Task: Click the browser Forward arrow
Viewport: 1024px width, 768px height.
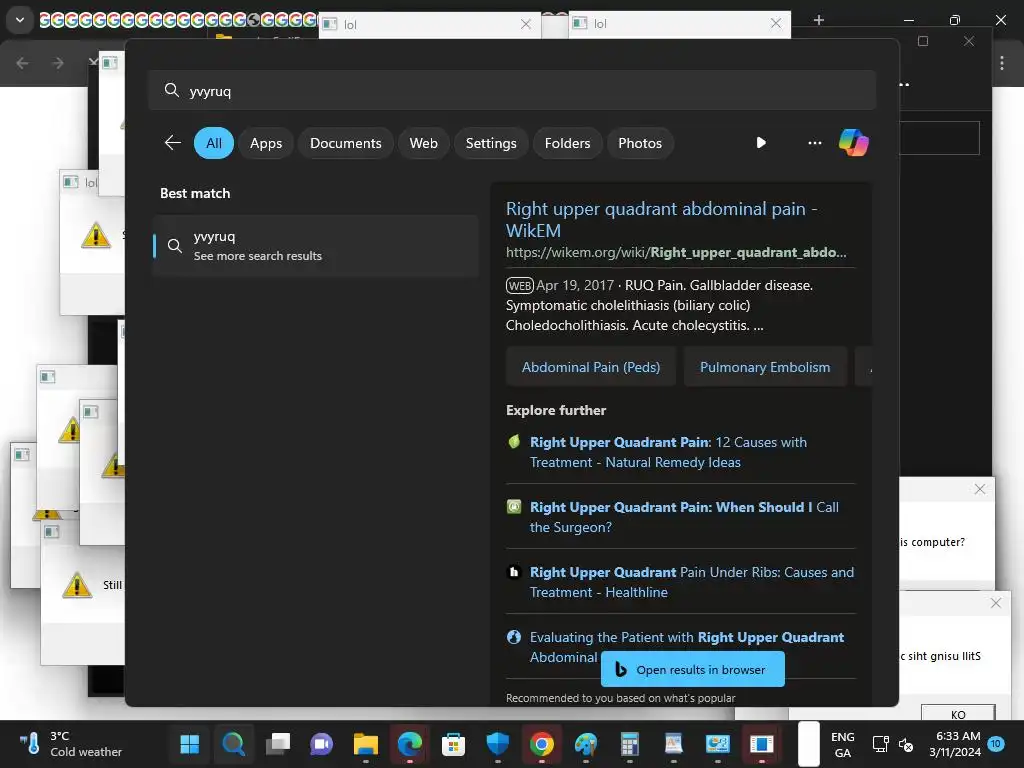Action: point(57,63)
